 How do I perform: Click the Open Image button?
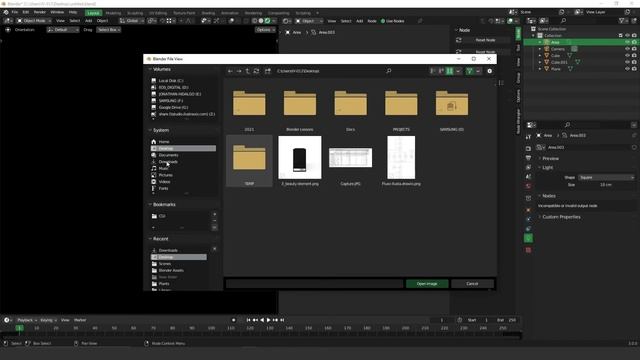click(x=427, y=284)
